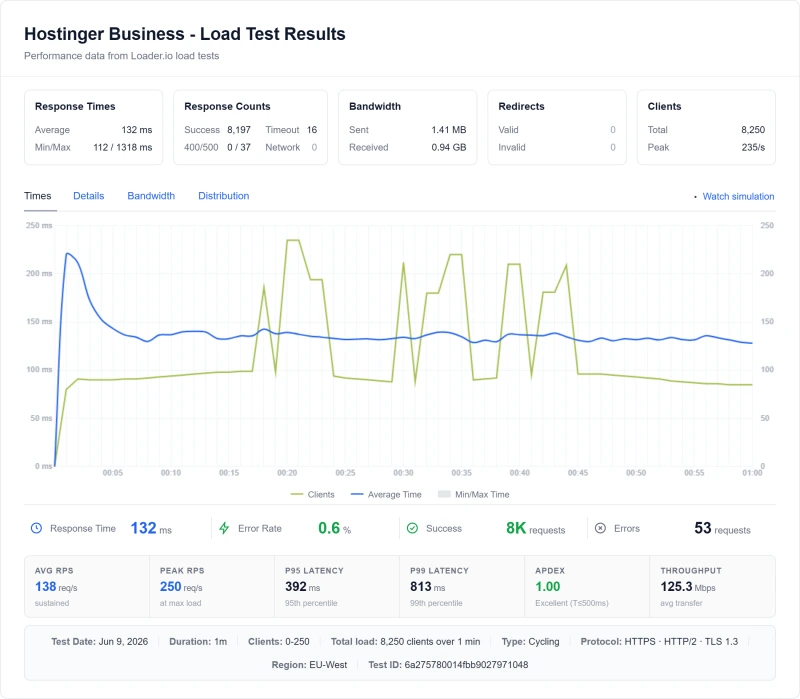Toggle Average Time series in legend

pos(386,494)
